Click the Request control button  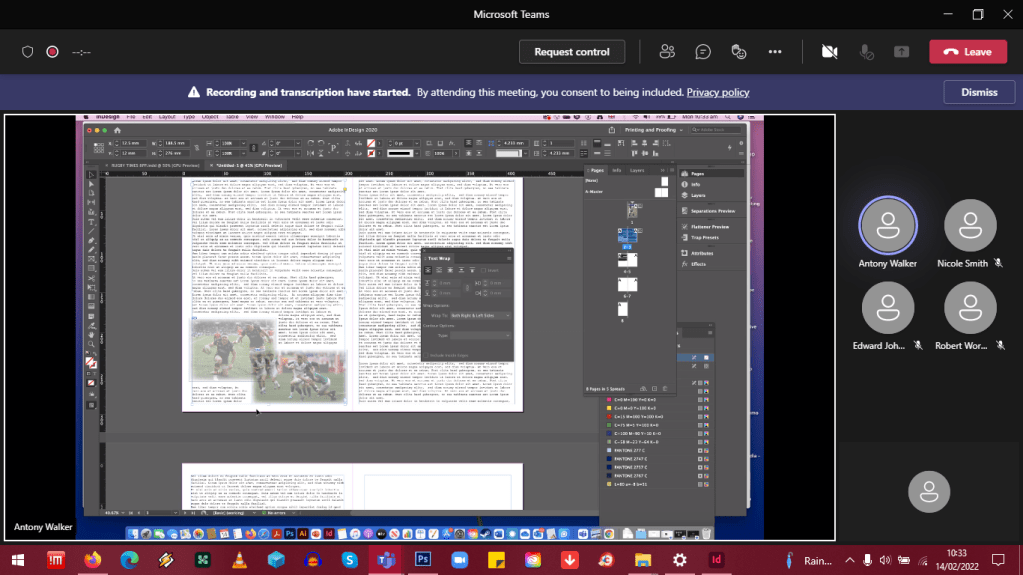[x=572, y=52]
